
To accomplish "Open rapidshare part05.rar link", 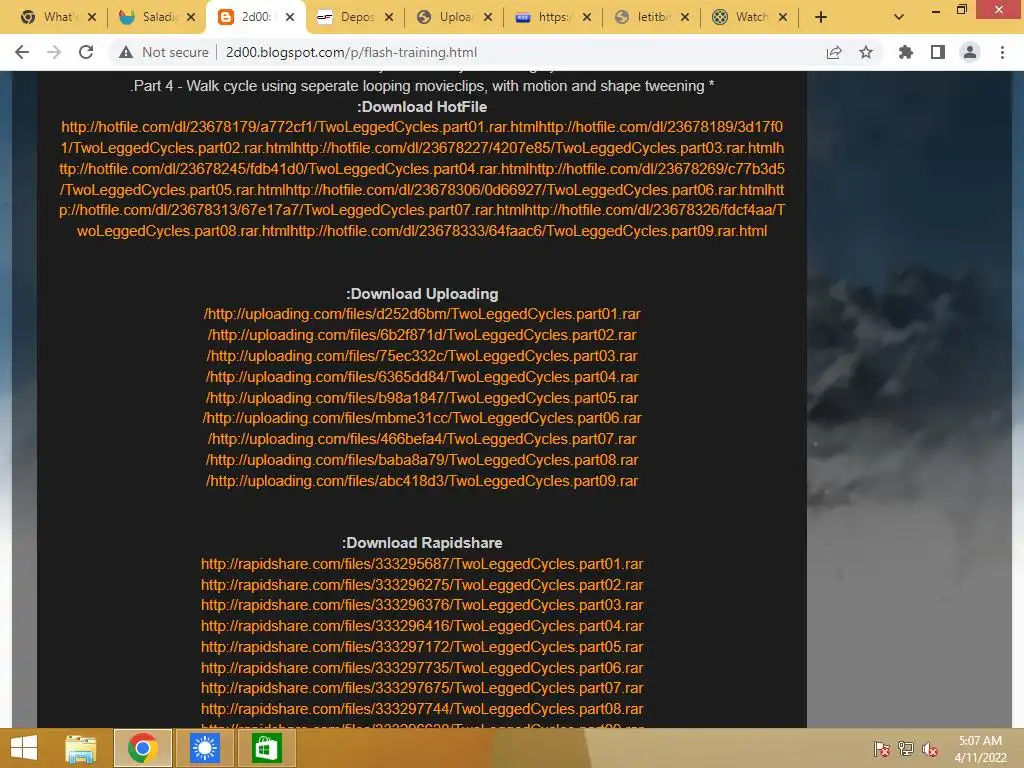I will pos(422,647).
